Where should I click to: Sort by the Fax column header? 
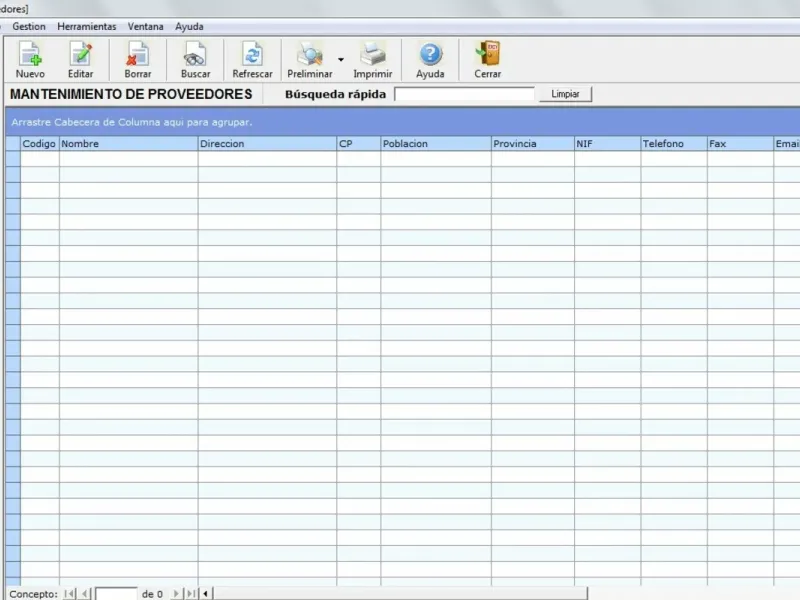tap(740, 143)
